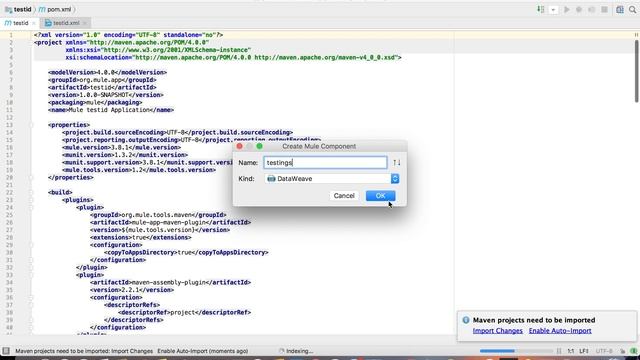Screen dimensions: 640x360
Task: Click the vertical editor scrollbar thumb
Action: tap(636, 71)
